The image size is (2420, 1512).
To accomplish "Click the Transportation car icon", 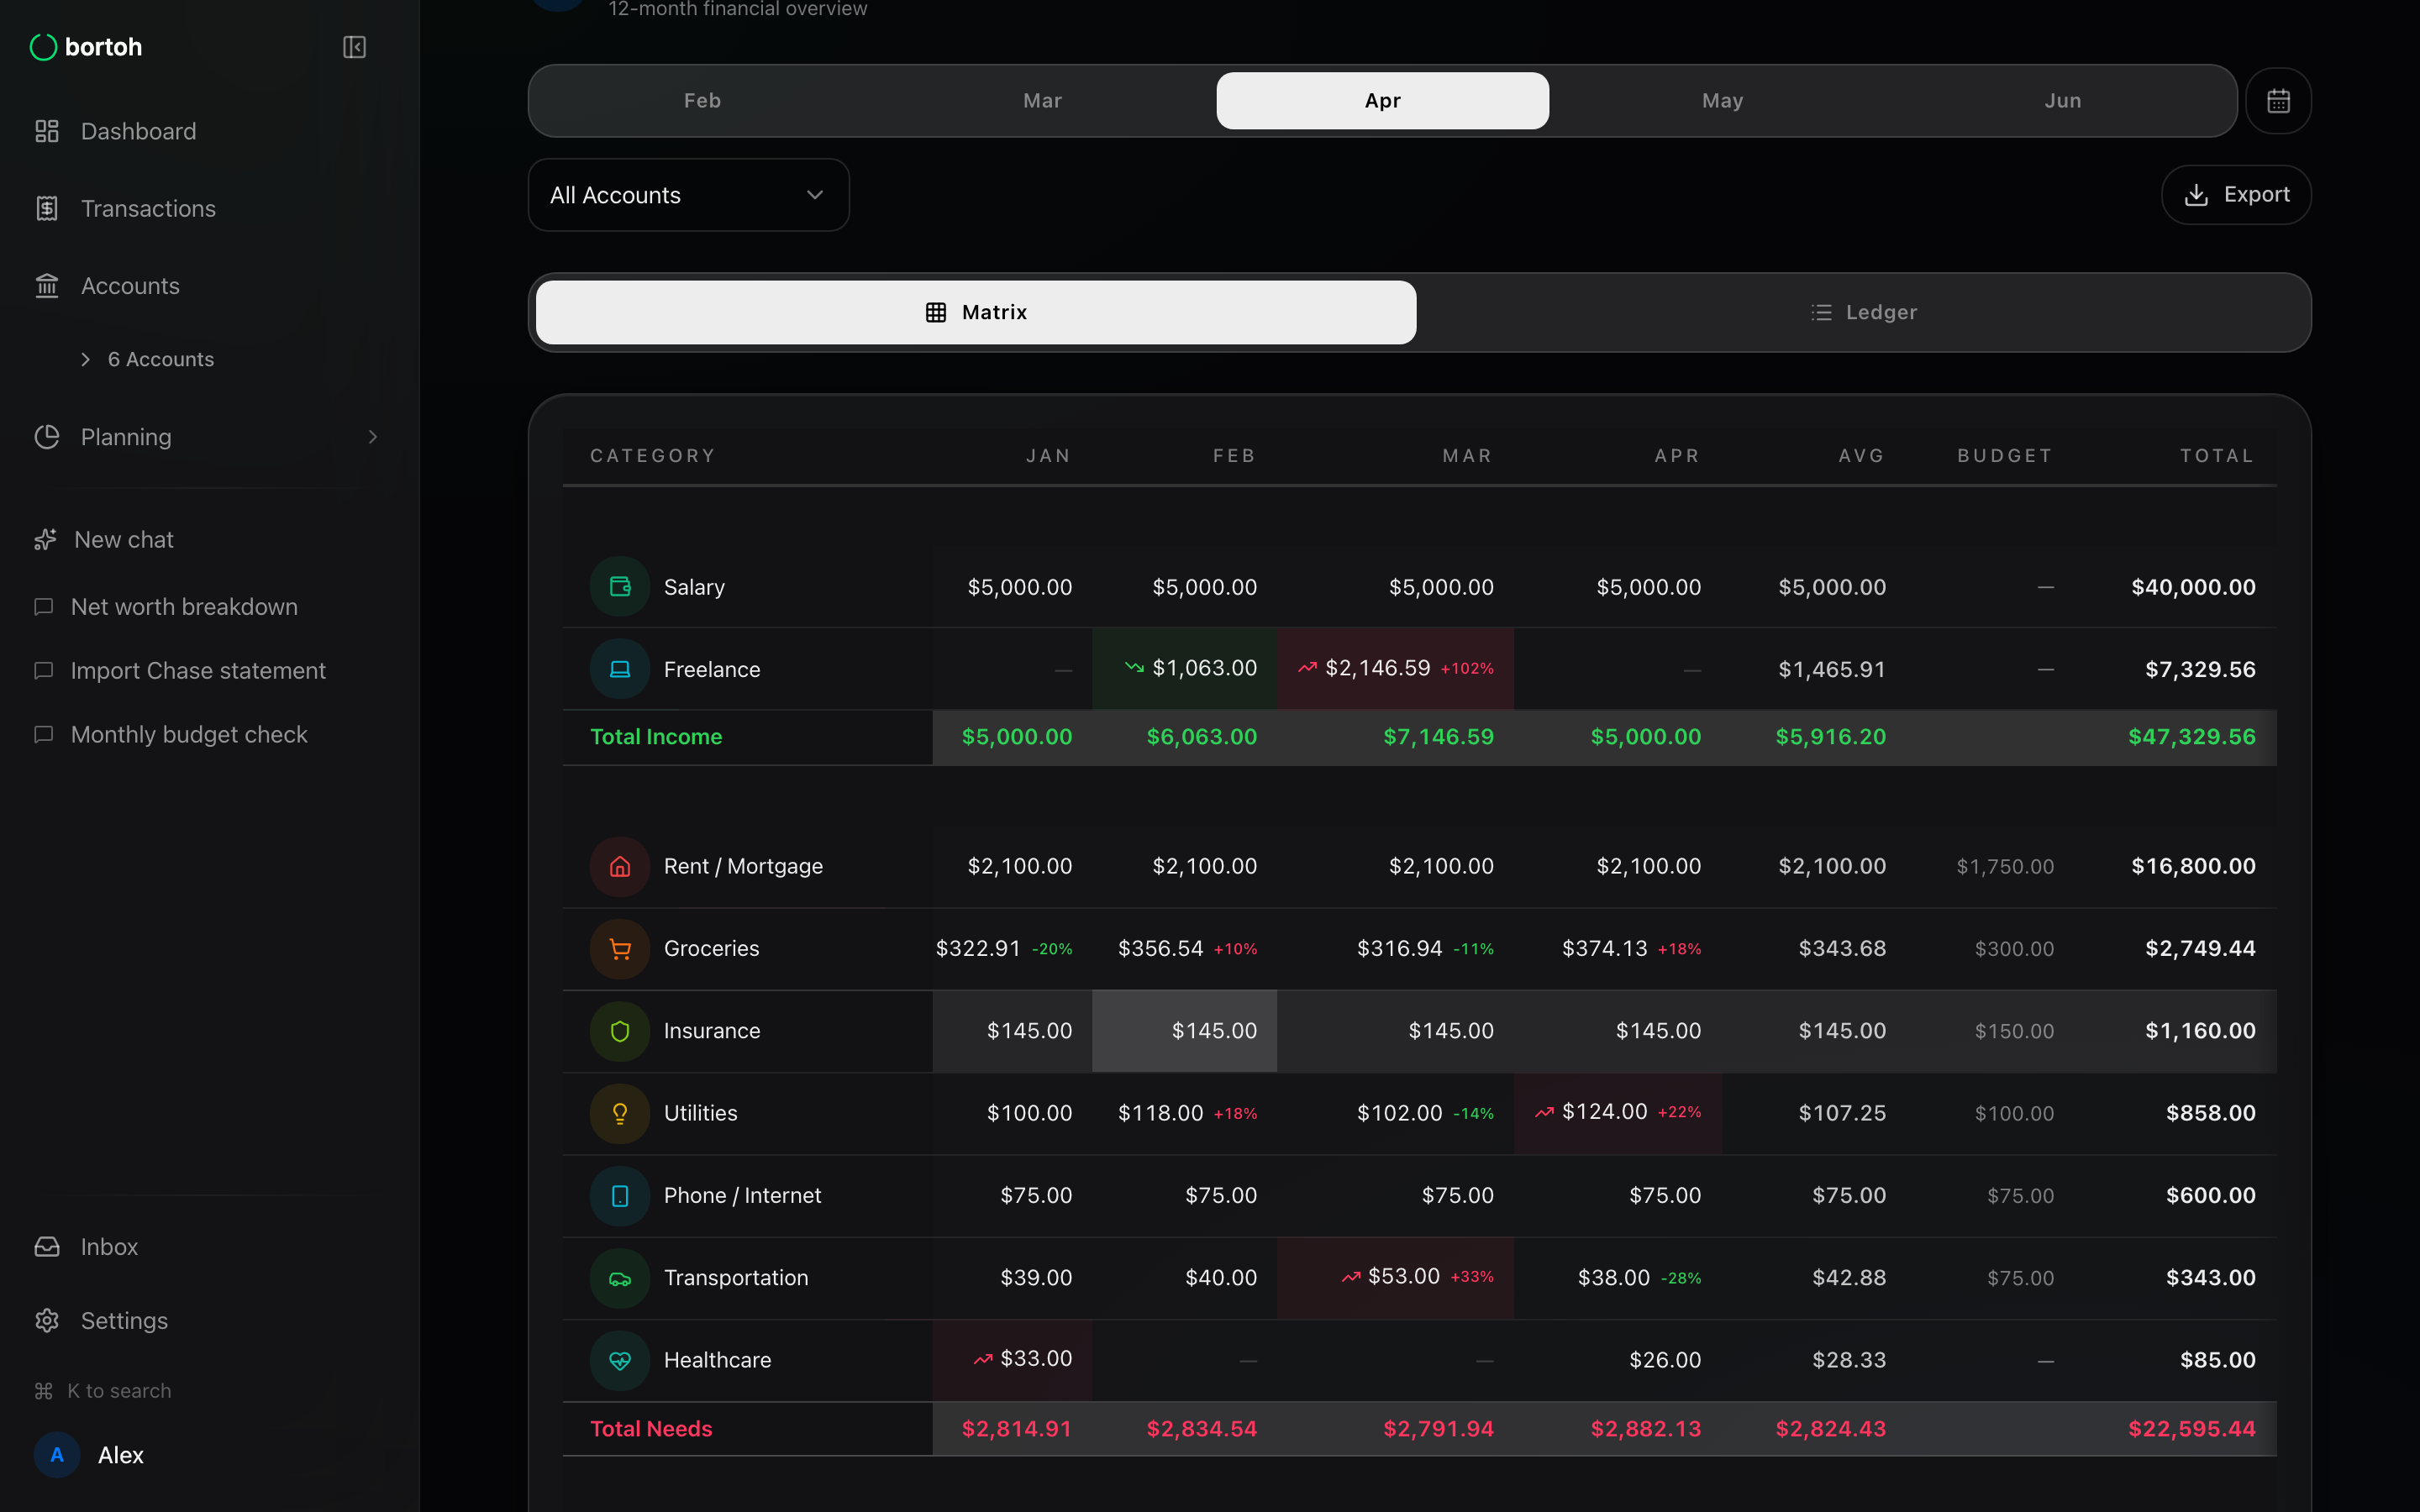I will (x=620, y=1278).
